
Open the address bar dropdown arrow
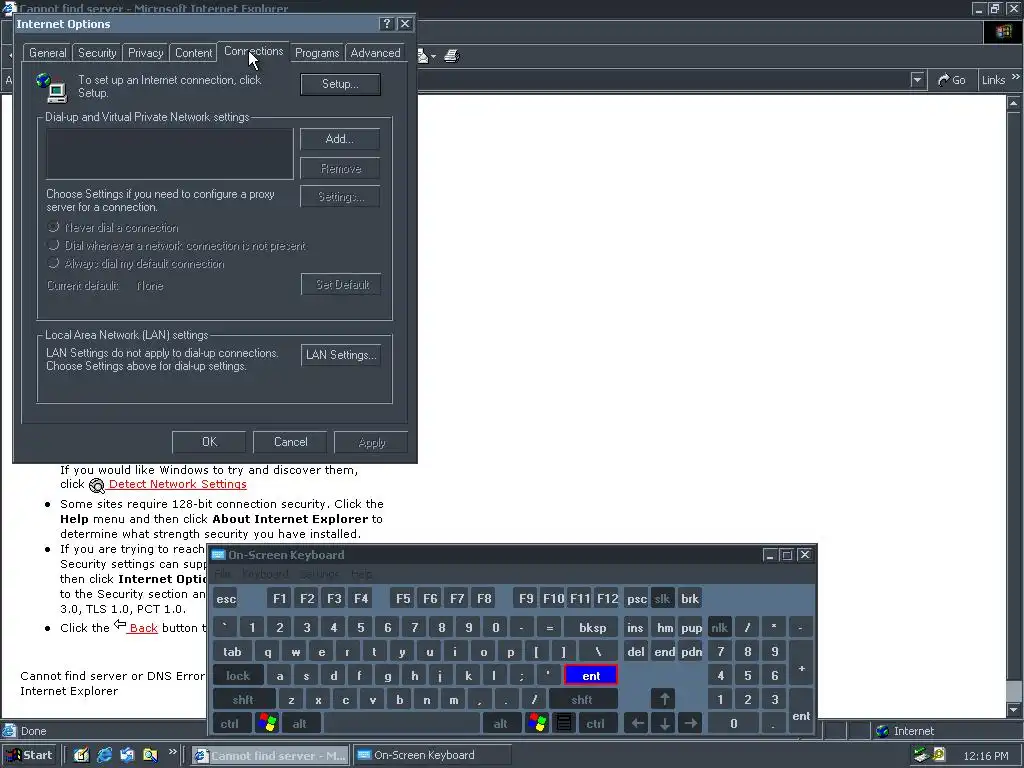click(917, 80)
